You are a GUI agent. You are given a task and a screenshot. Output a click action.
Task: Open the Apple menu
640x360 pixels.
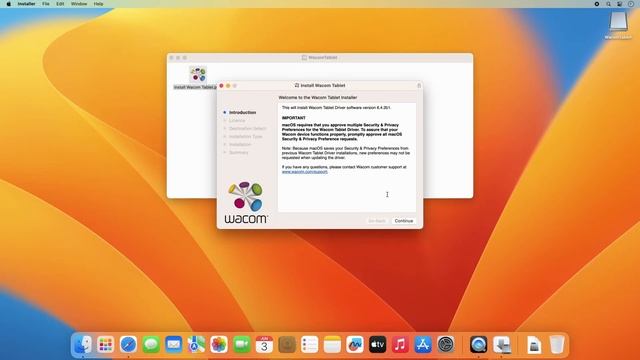tap(9, 4)
